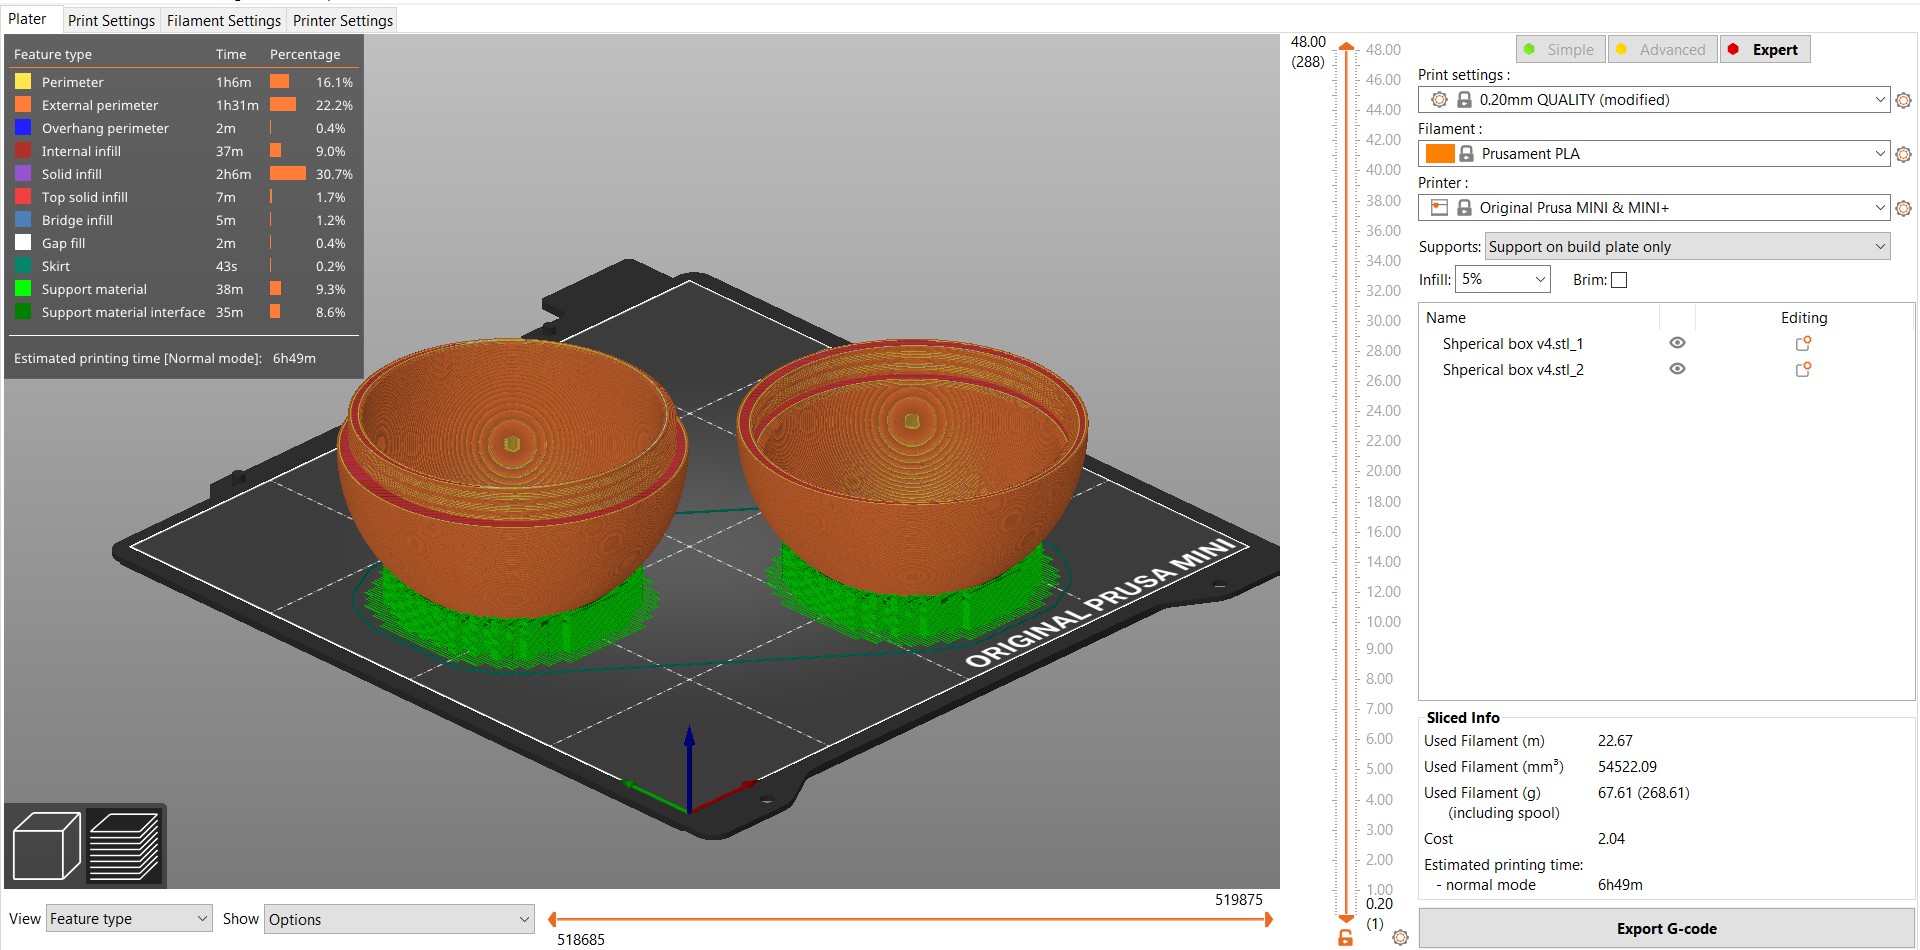
Task: Click the Cost value "2.04"
Action: point(1611,839)
